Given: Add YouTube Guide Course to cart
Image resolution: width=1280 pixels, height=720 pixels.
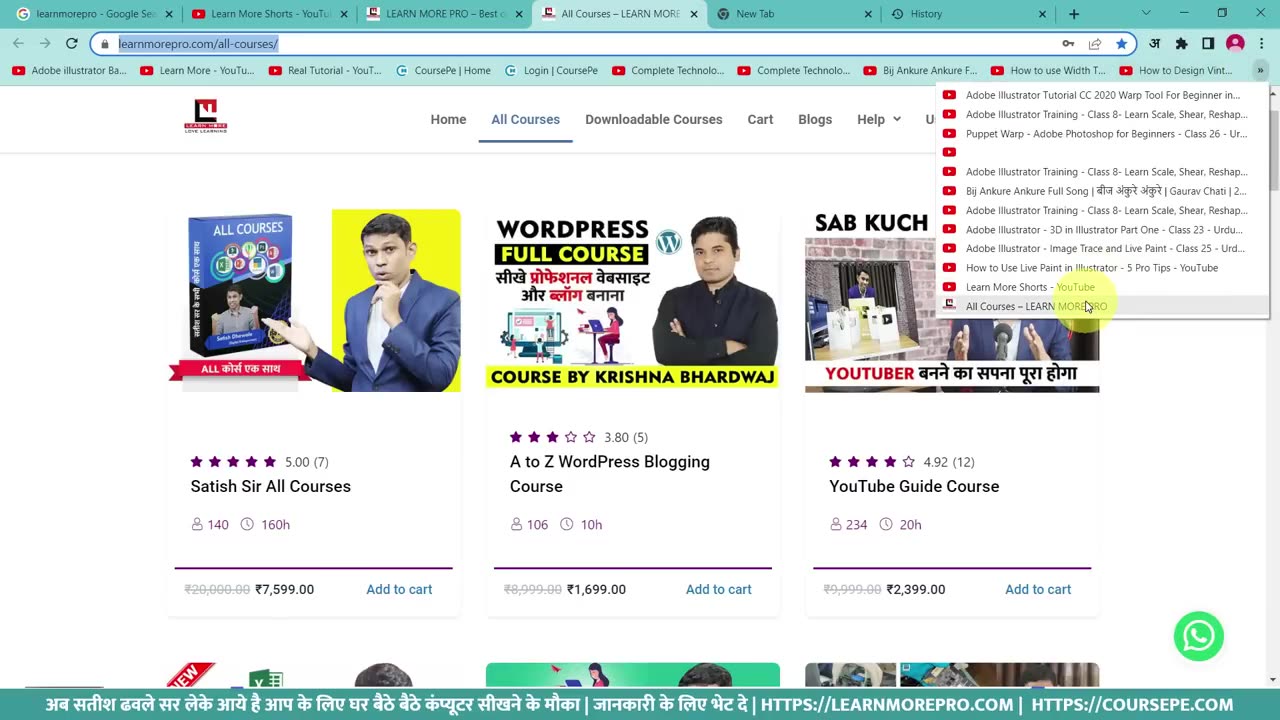Looking at the screenshot, I should tap(1038, 589).
